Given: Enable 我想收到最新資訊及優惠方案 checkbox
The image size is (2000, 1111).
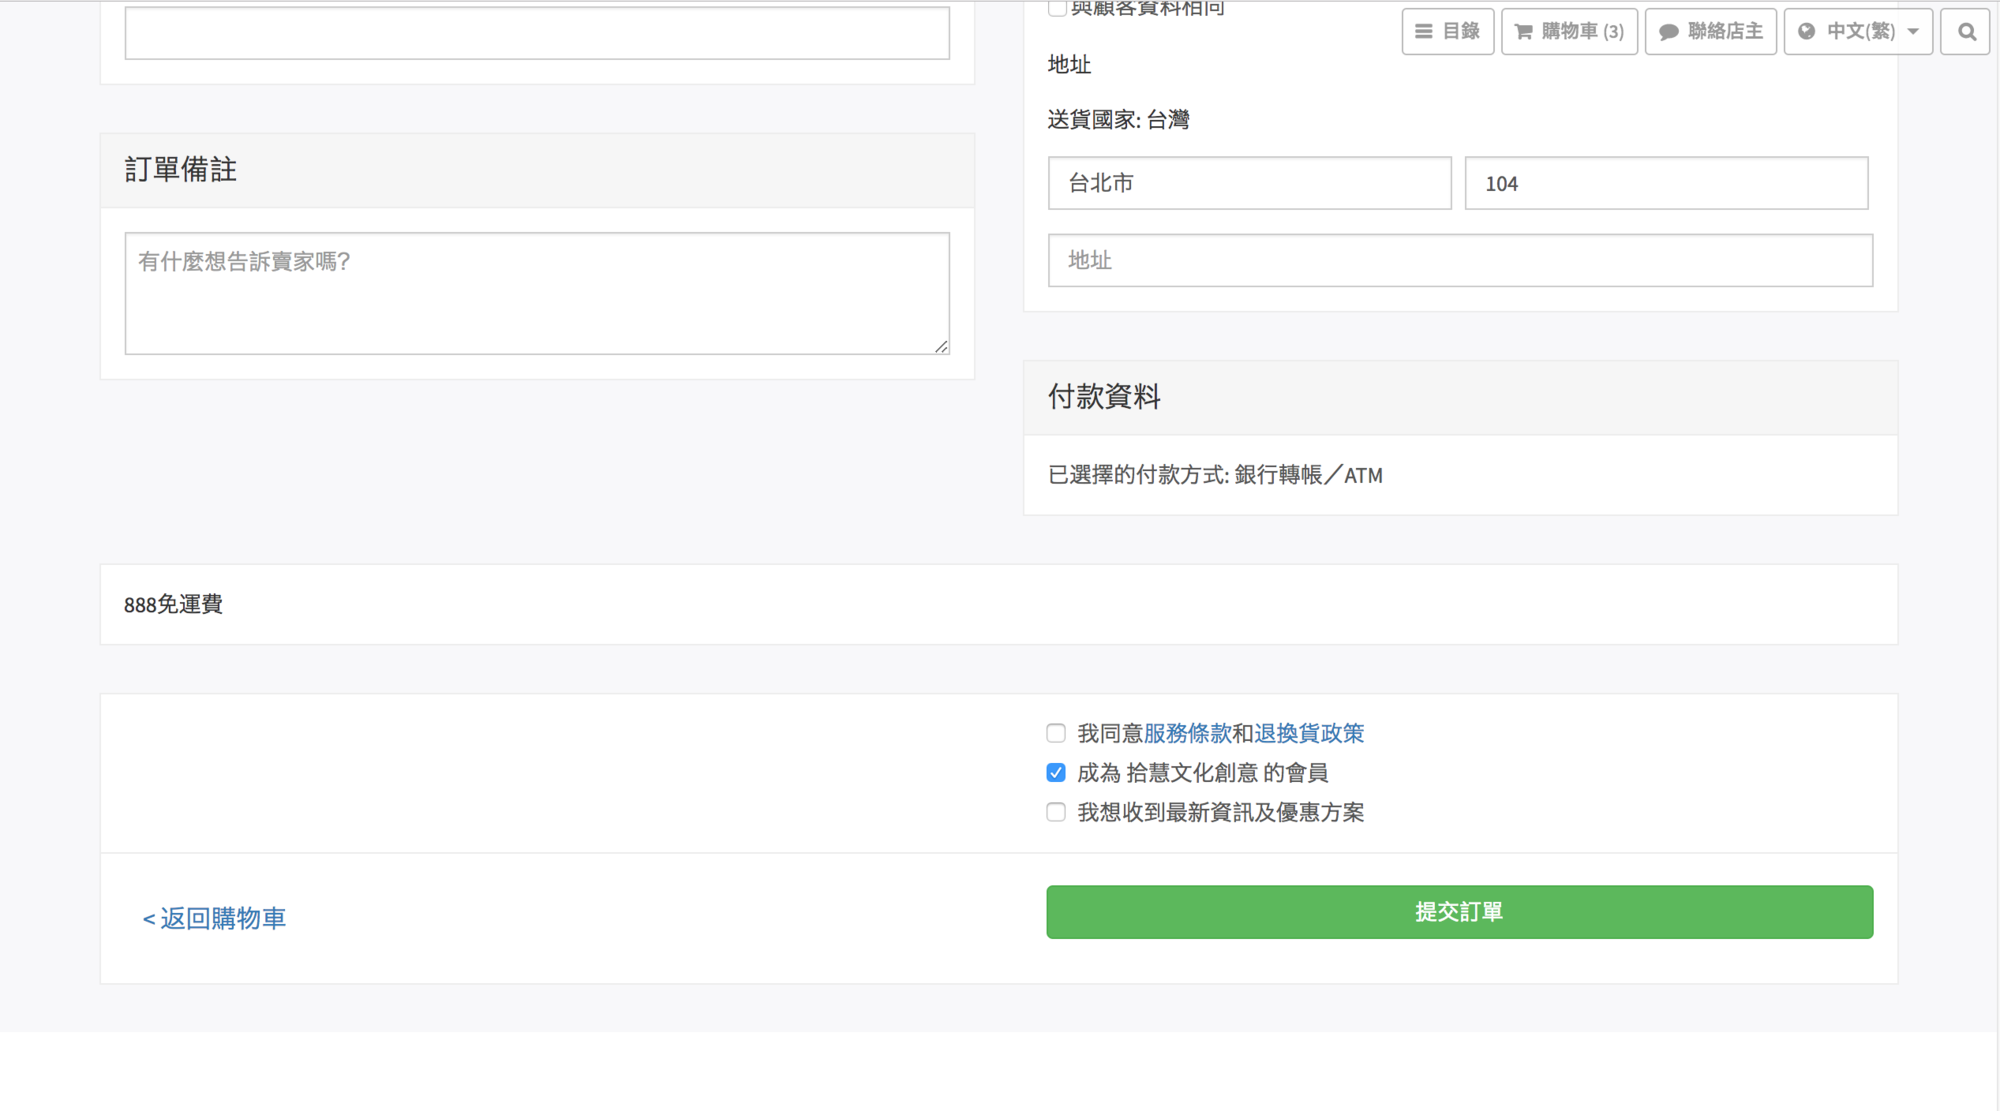Looking at the screenshot, I should 1056,812.
